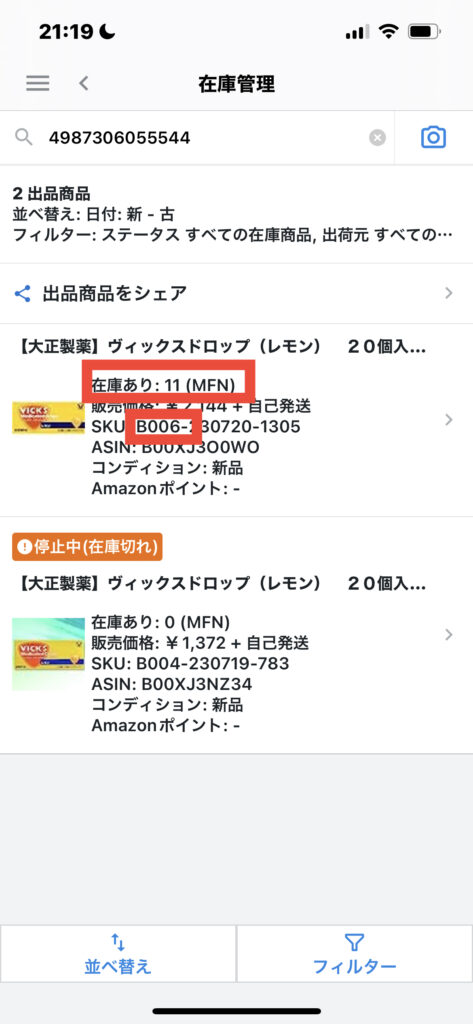Expand the 出品商品をシェア row chevron
Viewport: 473px width, 1024px height.
pos(449,293)
